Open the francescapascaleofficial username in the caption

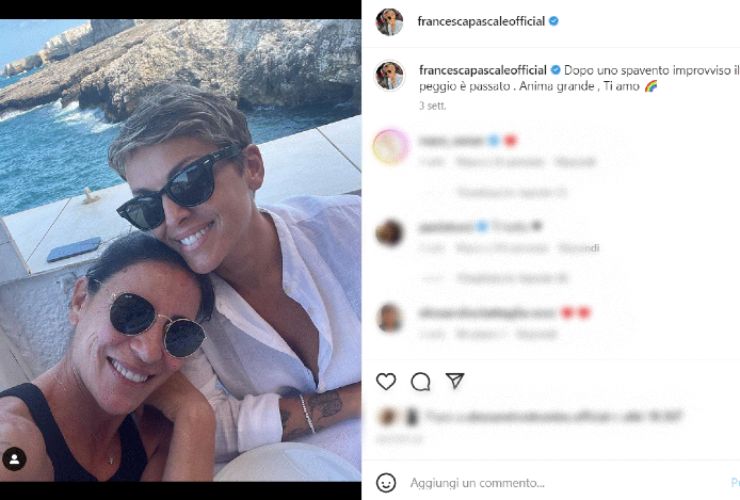coord(483,70)
